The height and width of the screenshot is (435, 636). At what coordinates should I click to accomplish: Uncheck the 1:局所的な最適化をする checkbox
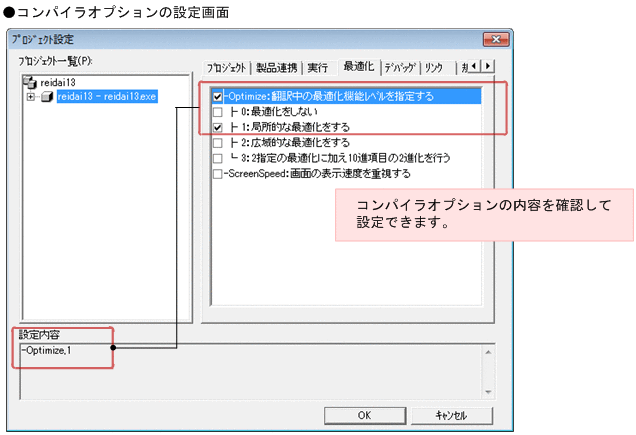tap(217, 127)
